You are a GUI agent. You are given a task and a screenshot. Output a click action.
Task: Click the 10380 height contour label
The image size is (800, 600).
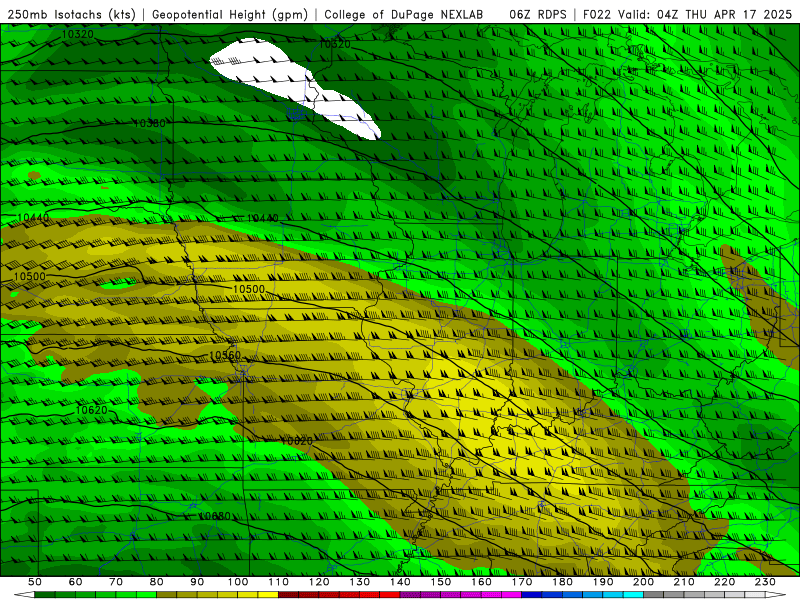tap(149, 123)
